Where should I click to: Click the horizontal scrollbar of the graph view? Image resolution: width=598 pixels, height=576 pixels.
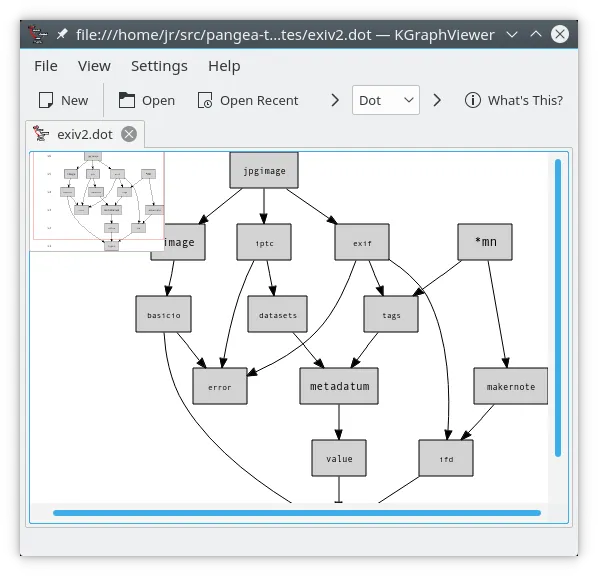297,513
